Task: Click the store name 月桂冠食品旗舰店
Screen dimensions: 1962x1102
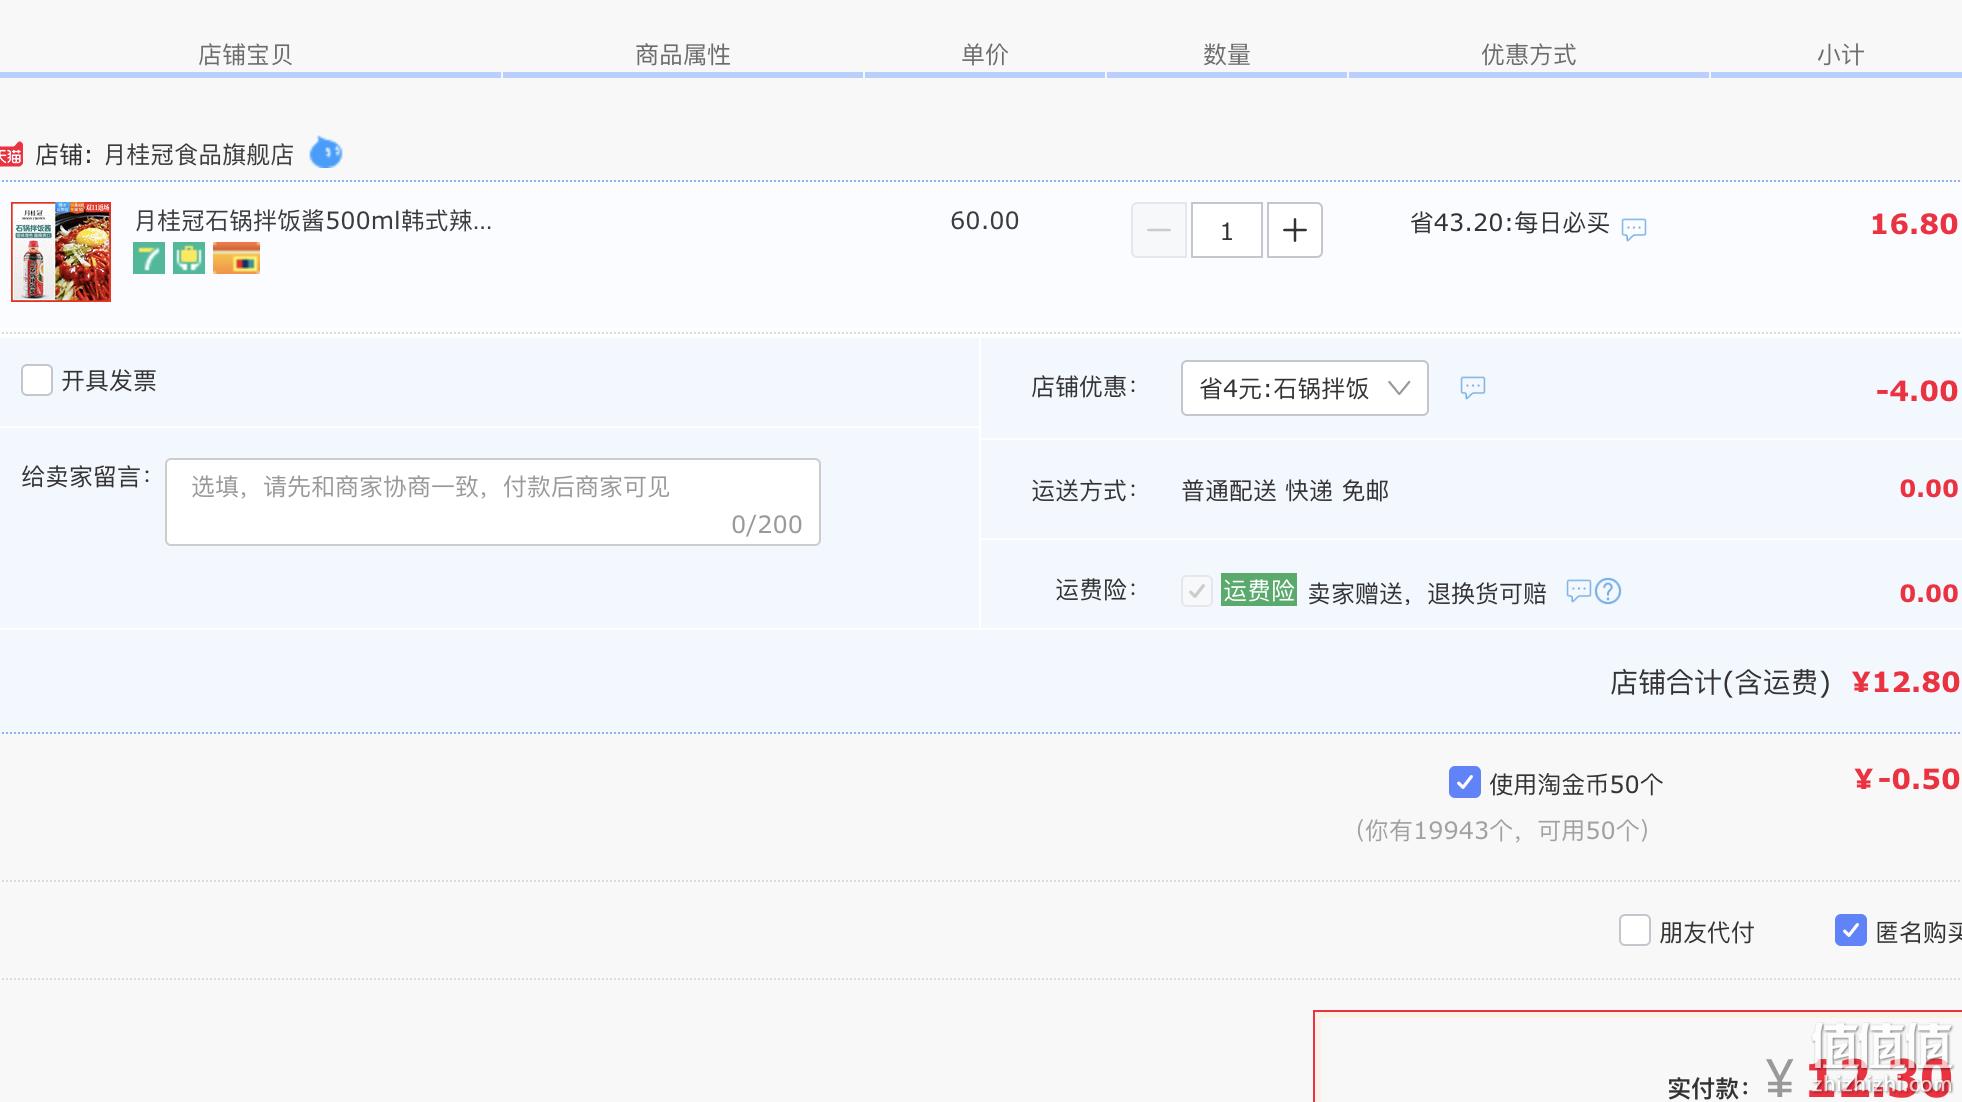Action: (199, 155)
